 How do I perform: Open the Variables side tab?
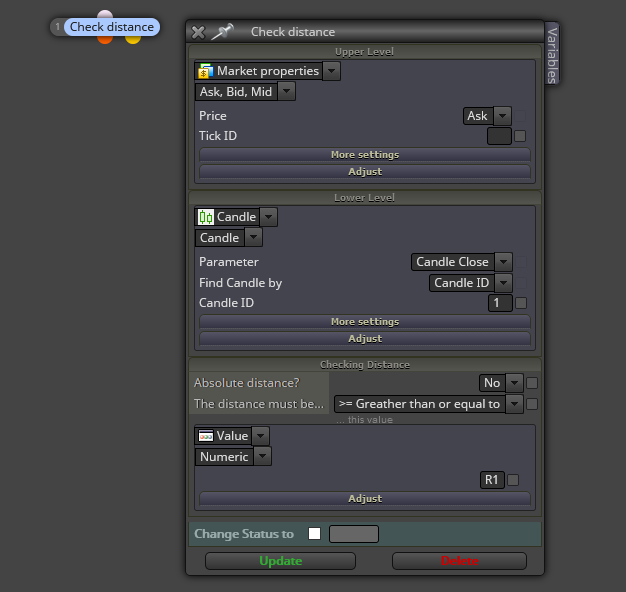[552, 55]
